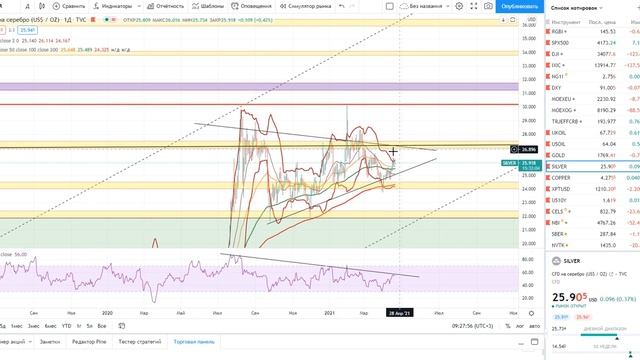
Task: Switch to Тестер стратегий tab
Action: [x=140, y=342]
